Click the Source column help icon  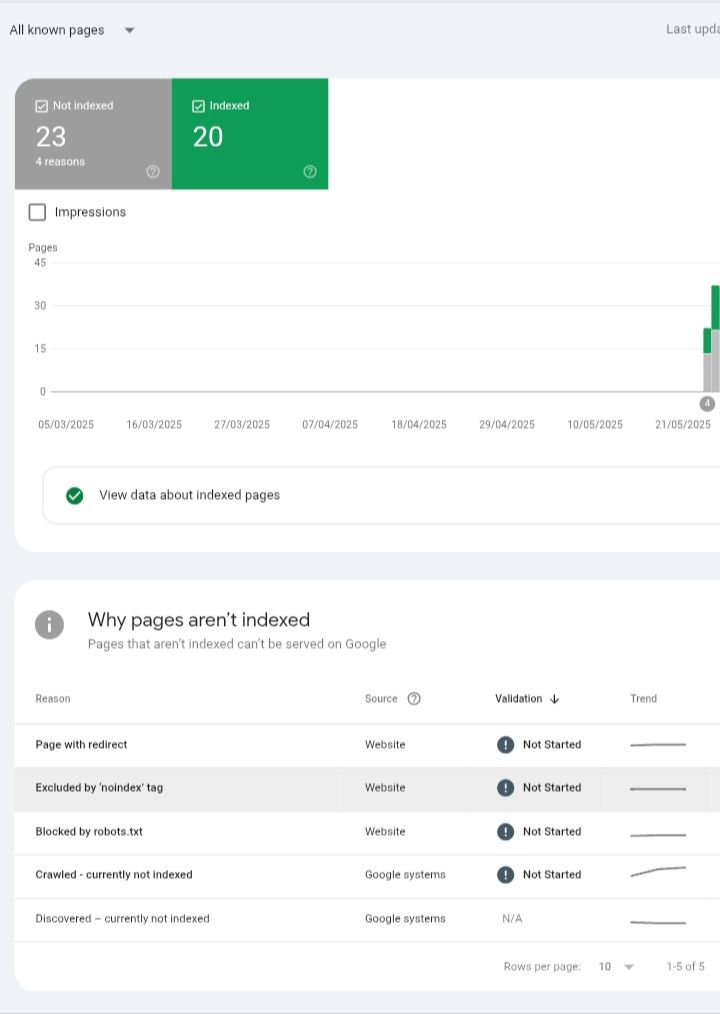pos(414,698)
